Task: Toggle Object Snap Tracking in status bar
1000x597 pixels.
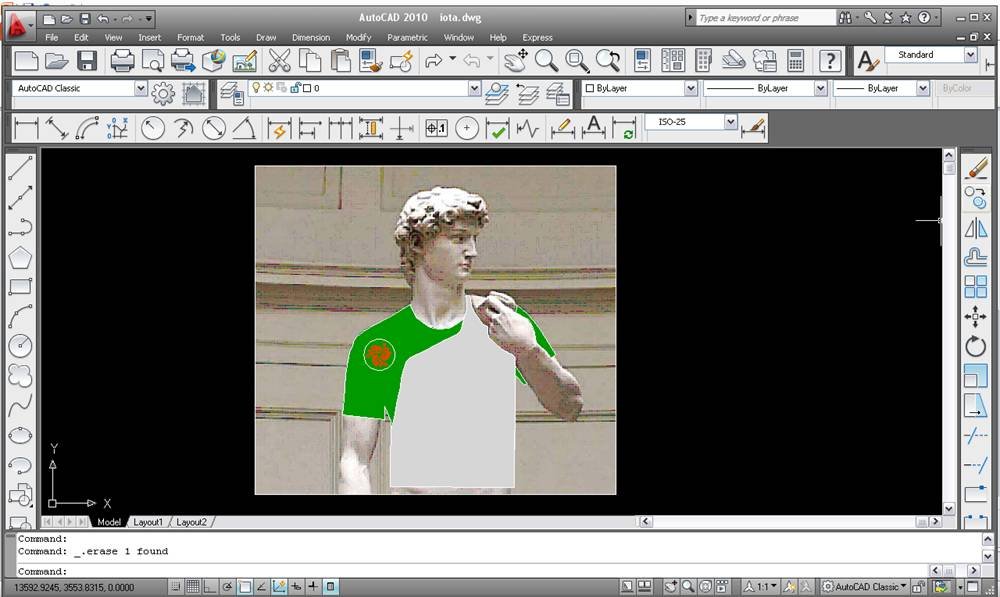Action: pos(261,586)
